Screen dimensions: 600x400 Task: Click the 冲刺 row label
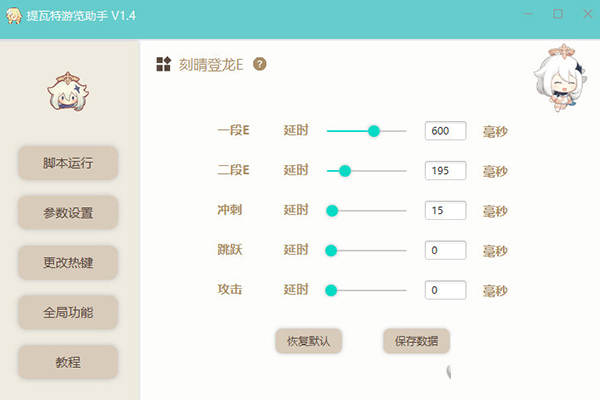tap(230, 210)
